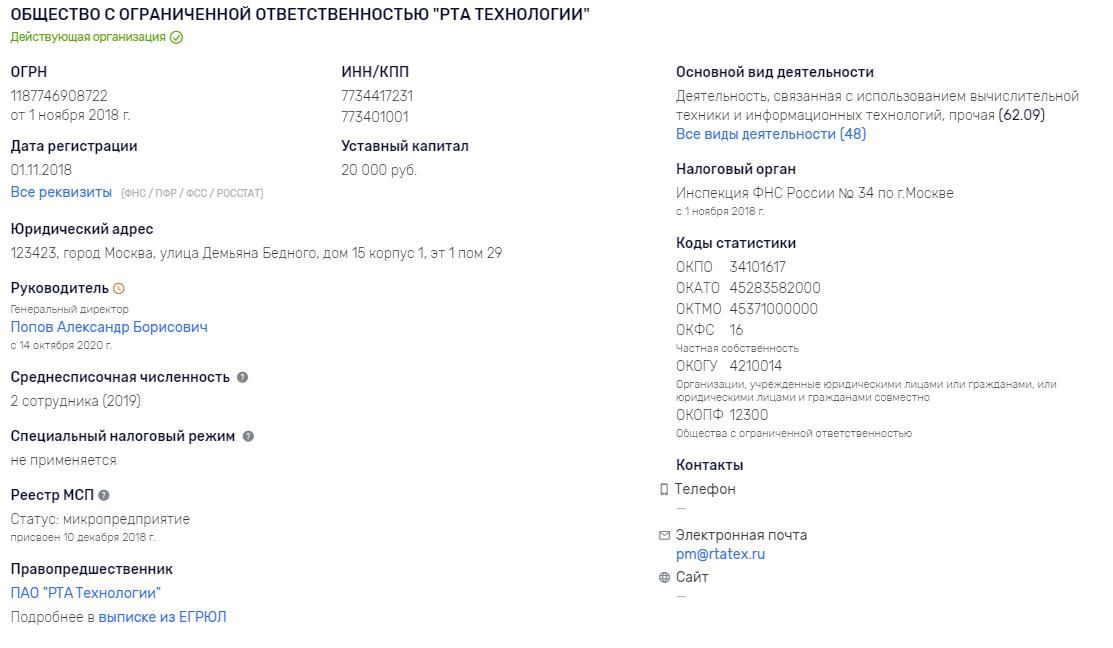Click the ОГРН number 1187746908722
The image size is (1113, 648).
pos(59,96)
